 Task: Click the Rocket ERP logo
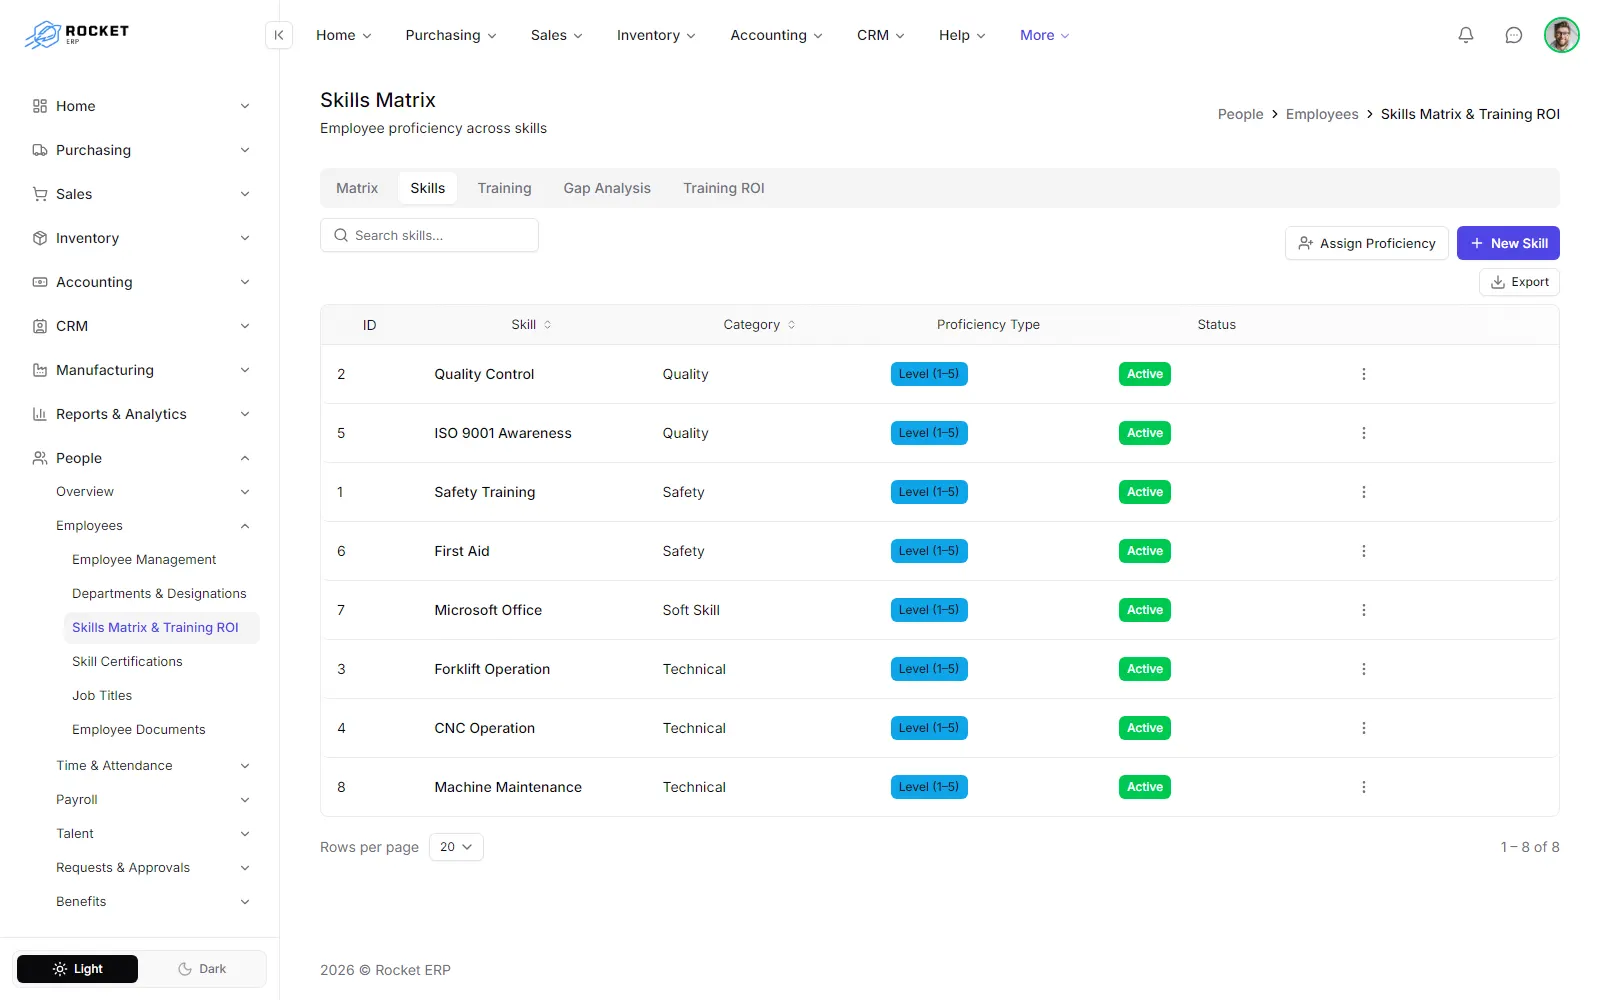[77, 35]
